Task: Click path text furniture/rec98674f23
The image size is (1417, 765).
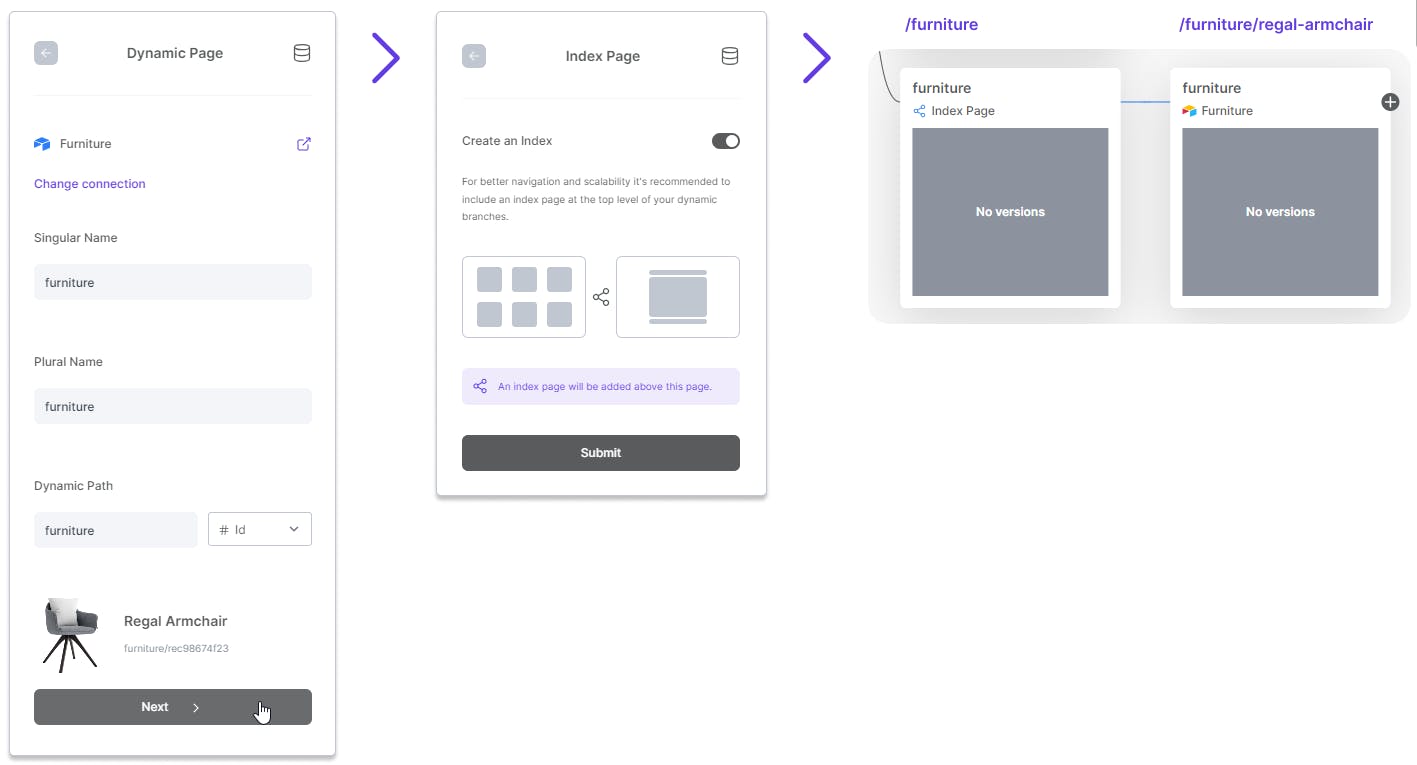Action: tap(176, 648)
